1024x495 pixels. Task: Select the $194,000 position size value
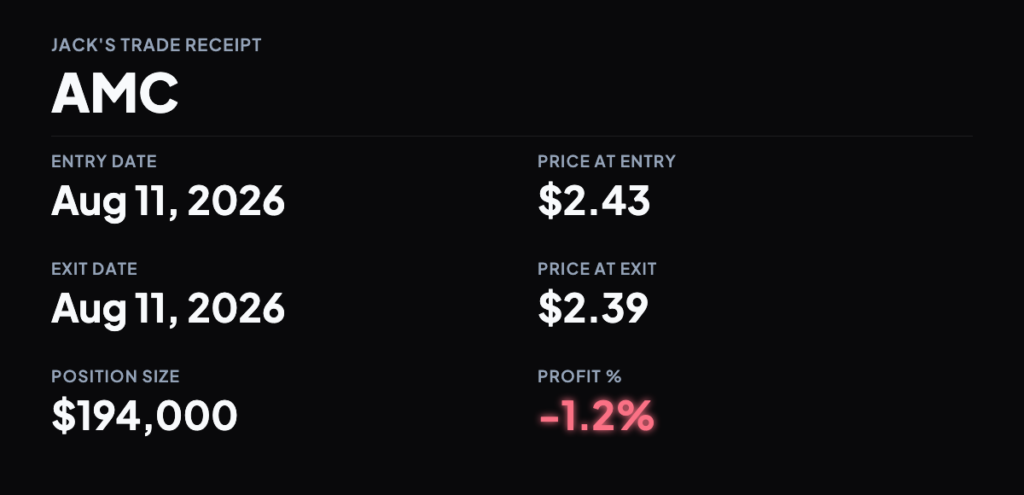pyautogui.click(x=144, y=416)
